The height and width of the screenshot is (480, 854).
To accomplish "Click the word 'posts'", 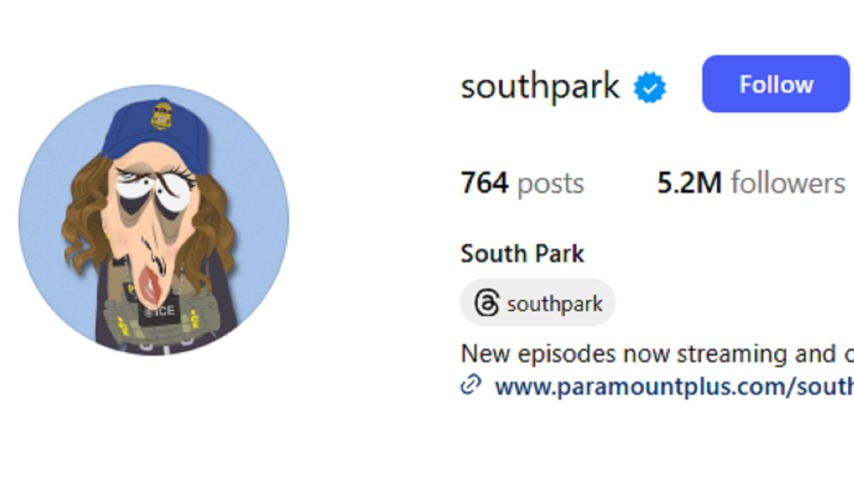I will click(x=551, y=184).
